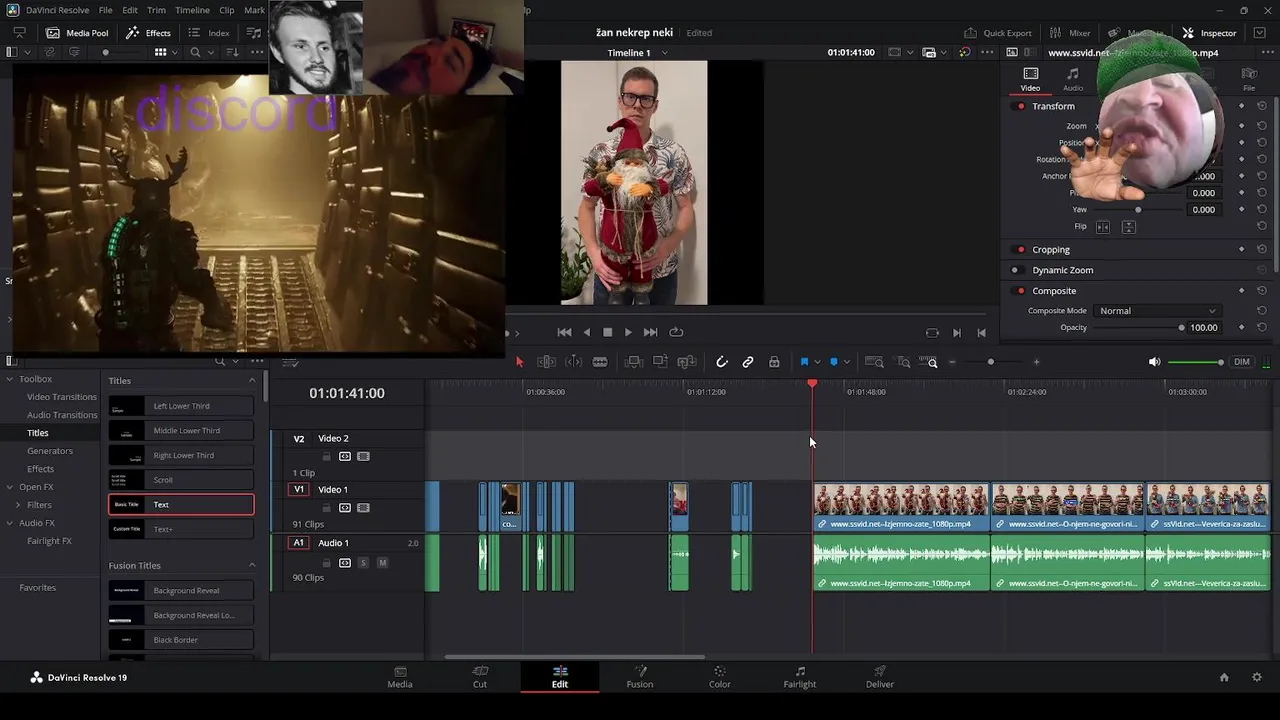Open the Trim menu
Image resolution: width=1280 pixels, height=720 pixels.
pos(157,10)
